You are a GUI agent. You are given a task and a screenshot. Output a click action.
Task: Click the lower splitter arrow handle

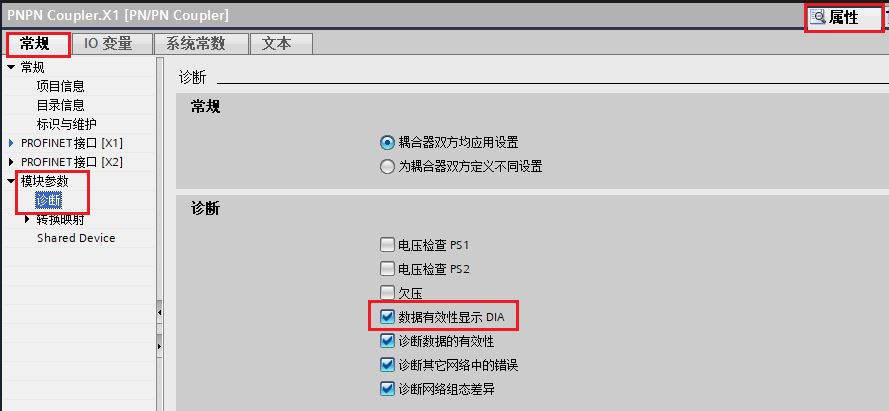tap(160, 346)
